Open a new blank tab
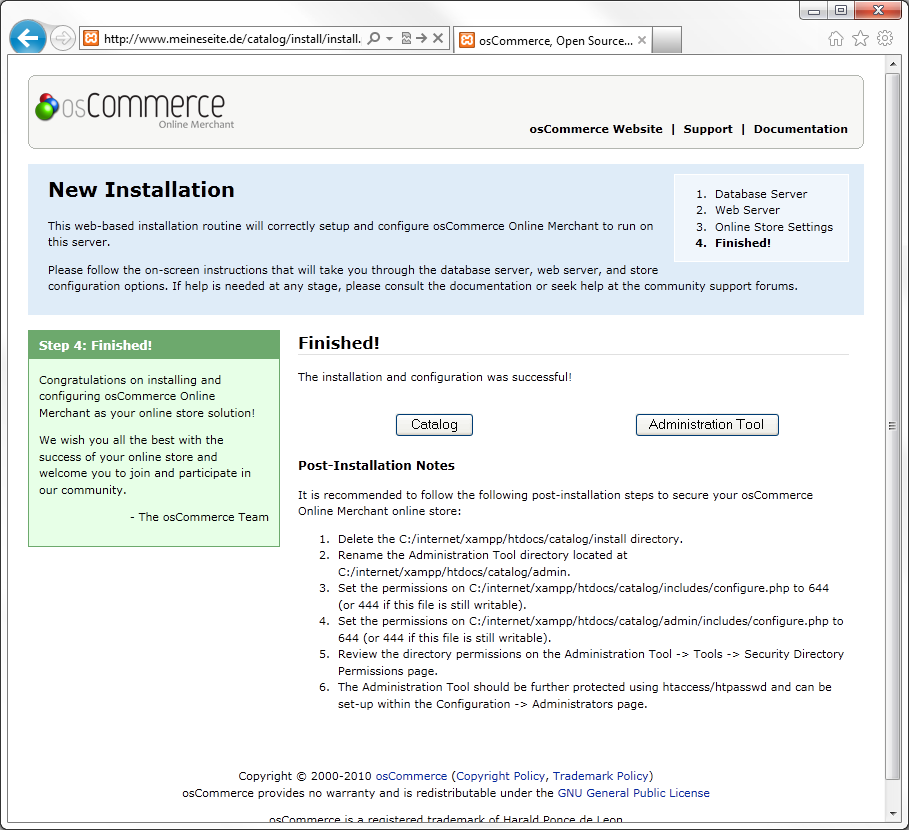The width and height of the screenshot is (909, 830). pos(667,41)
